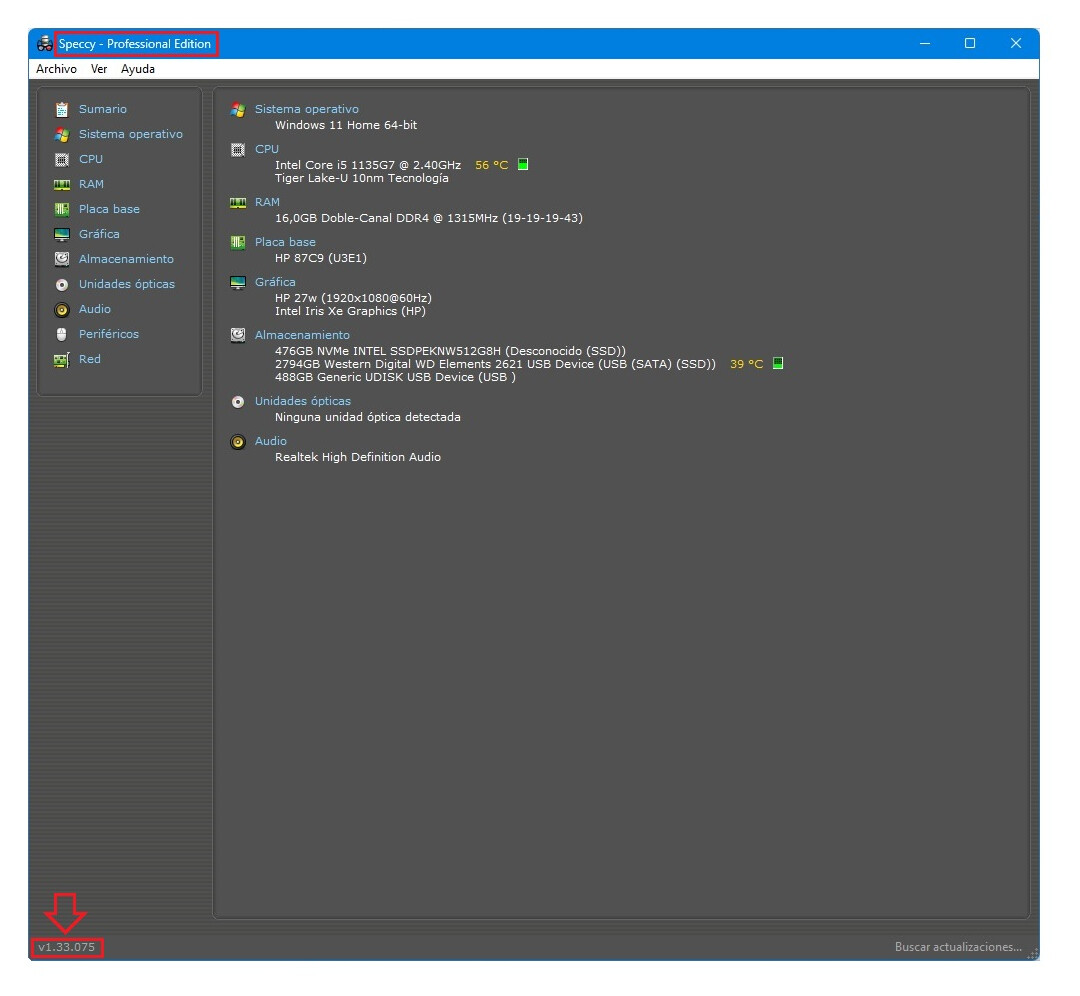This screenshot has width=1080, height=996.
Task: Open Sistema operativo heading in summary panel
Action: (x=306, y=109)
